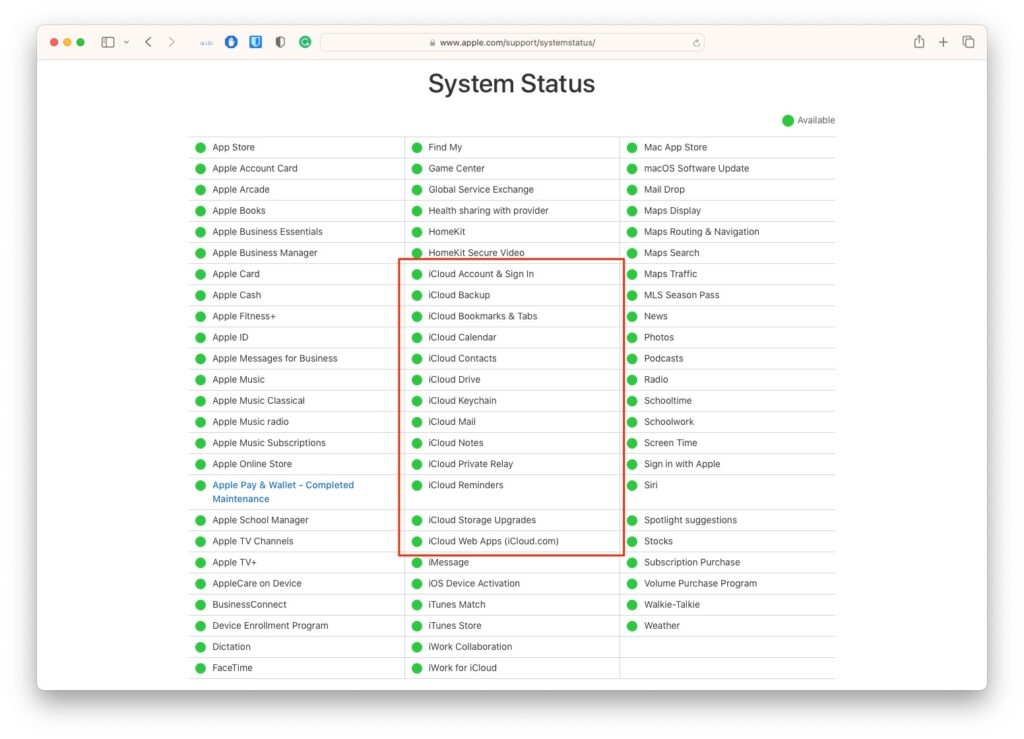Reload the page with the refresh icon
The image size is (1024, 739).
[696, 43]
